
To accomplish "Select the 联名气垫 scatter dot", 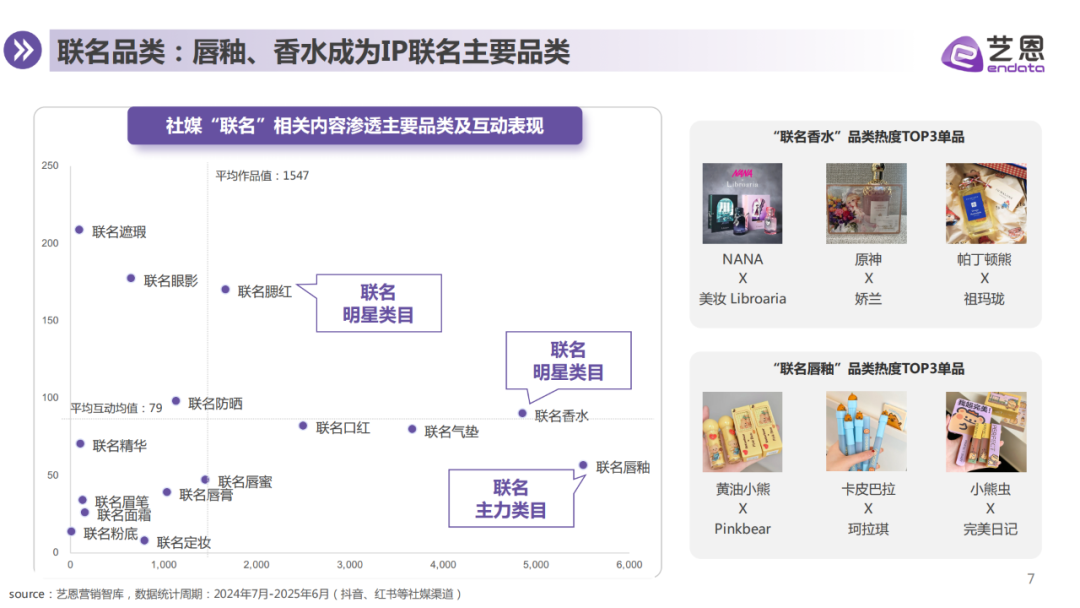I will click(412, 429).
